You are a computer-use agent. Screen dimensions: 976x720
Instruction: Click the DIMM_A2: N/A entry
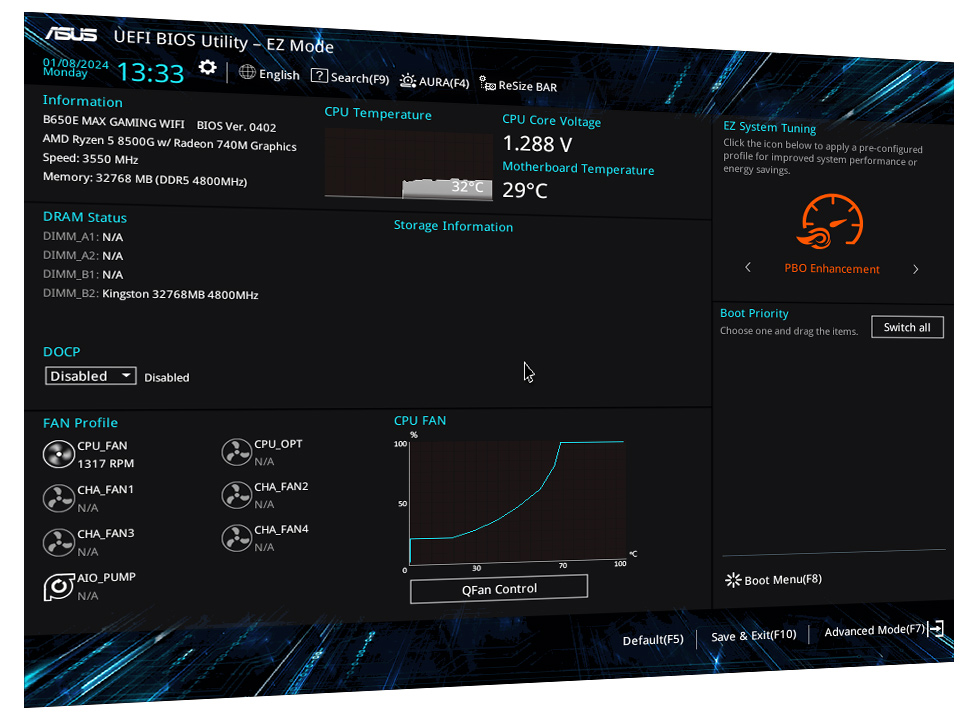coord(83,255)
